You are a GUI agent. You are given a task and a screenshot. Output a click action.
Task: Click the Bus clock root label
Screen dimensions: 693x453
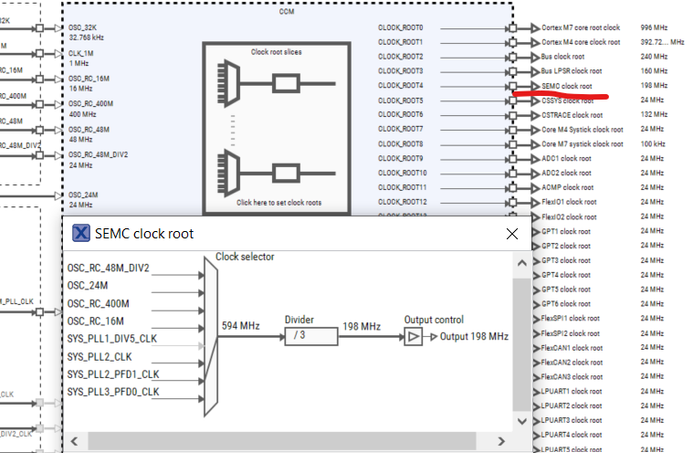point(563,57)
